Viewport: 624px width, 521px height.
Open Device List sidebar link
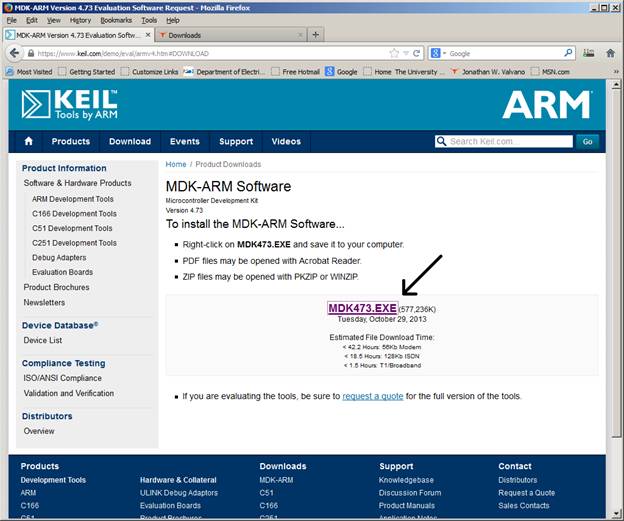point(43,340)
